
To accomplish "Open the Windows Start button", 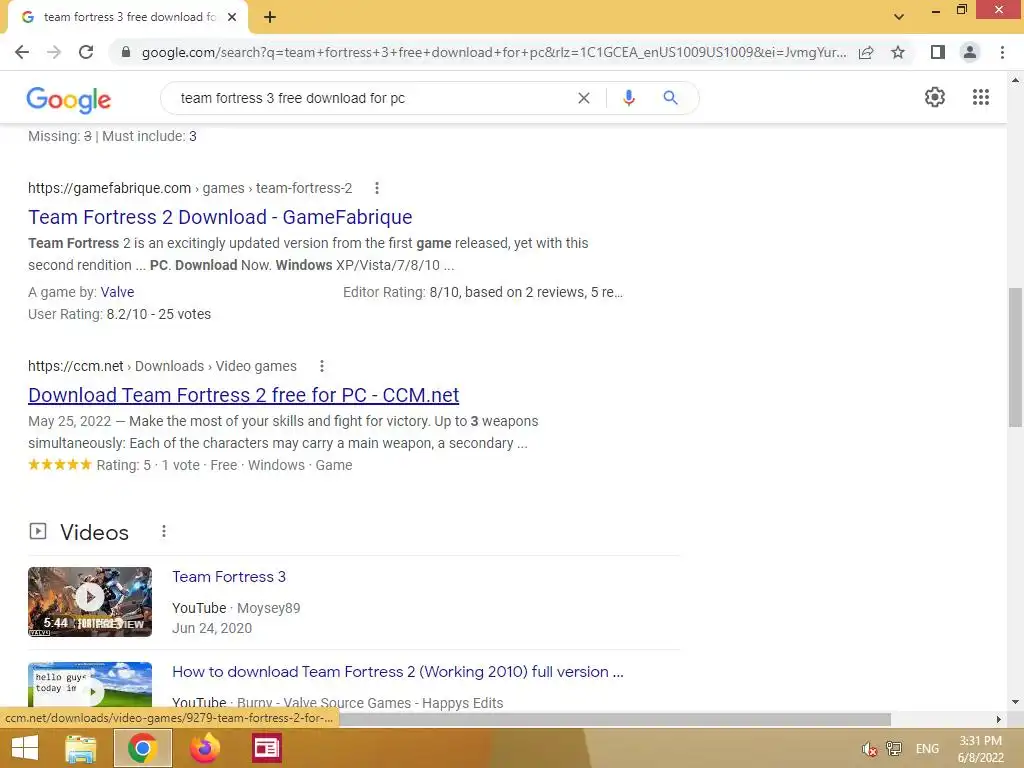I will coord(25,748).
